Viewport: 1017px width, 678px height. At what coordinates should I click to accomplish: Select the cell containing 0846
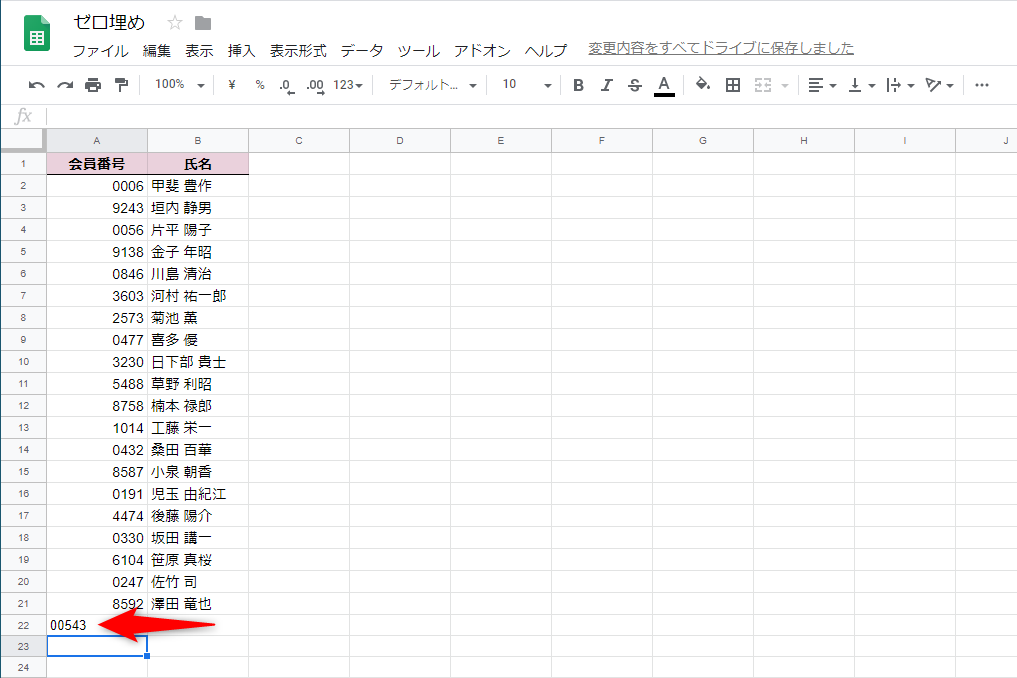pos(97,274)
